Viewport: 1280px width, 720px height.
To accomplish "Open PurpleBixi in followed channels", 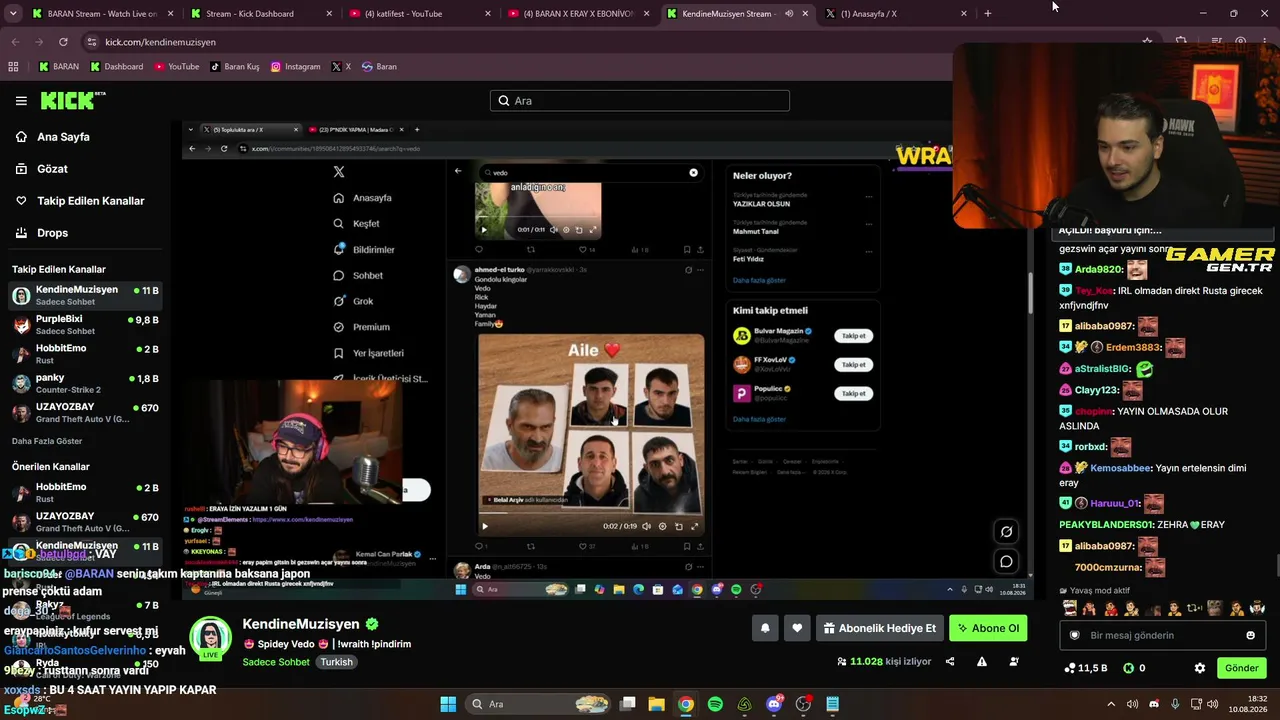I will (86, 325).
